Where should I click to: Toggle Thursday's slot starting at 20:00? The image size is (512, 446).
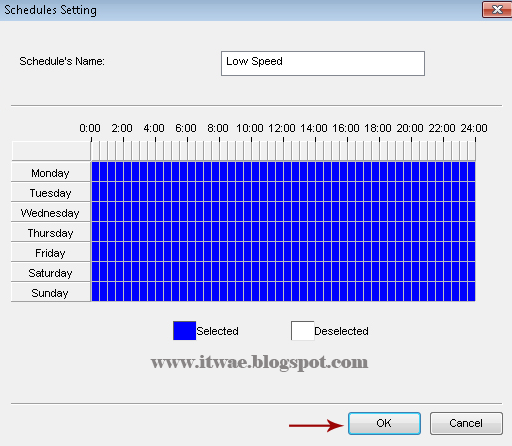(x=415, y=232)
